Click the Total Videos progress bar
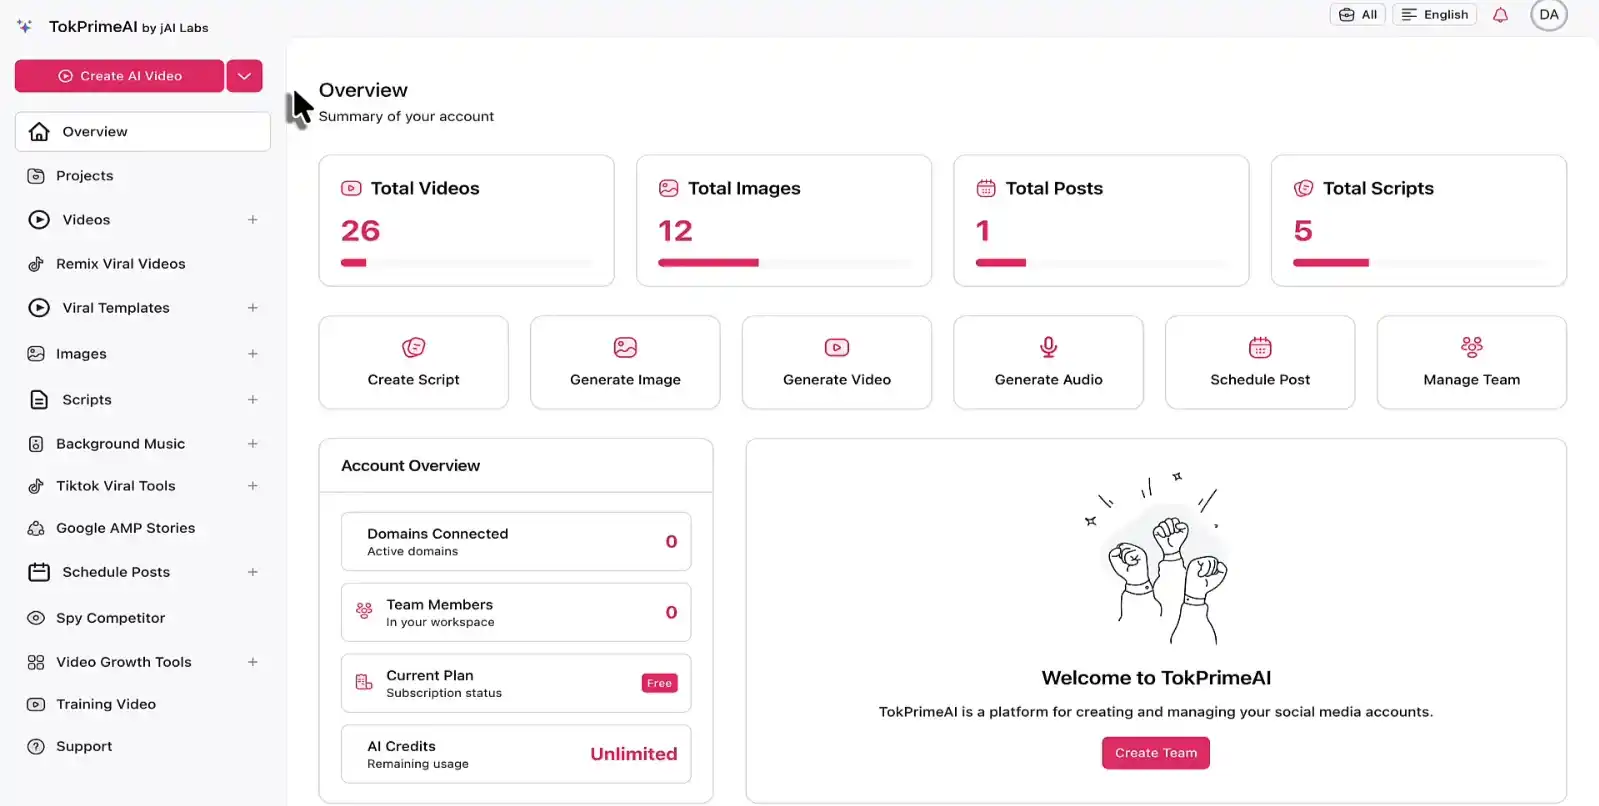 466,263
